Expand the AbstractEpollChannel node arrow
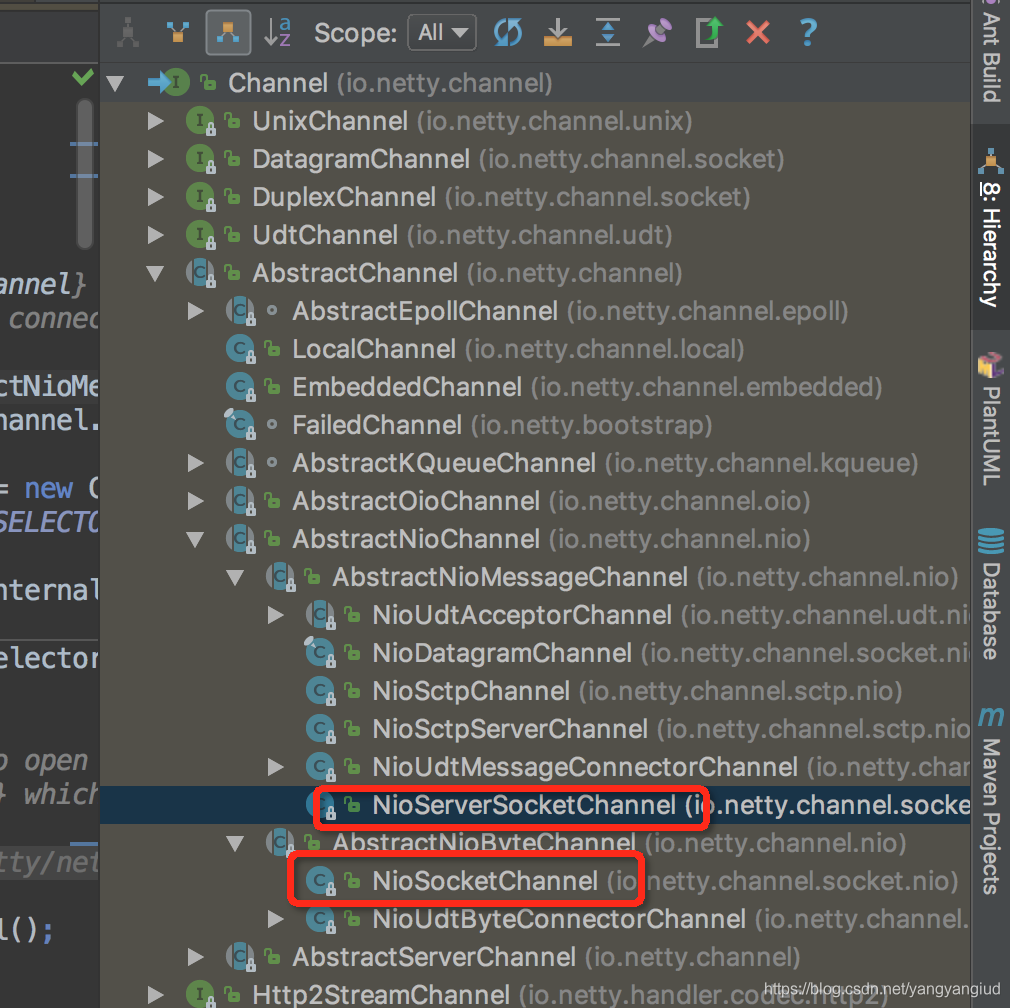 click(x=195, y=311)
